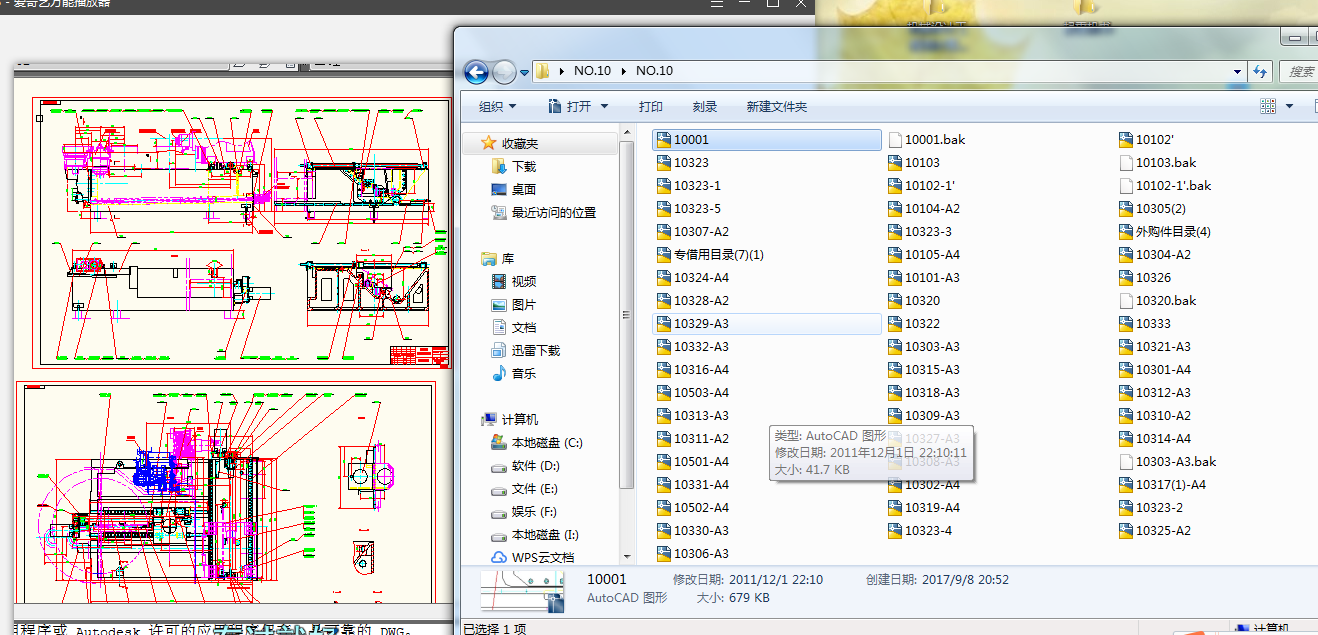Select file 10323-3
Viewport: 1318px width, 635px height.
tap(920, 232)
